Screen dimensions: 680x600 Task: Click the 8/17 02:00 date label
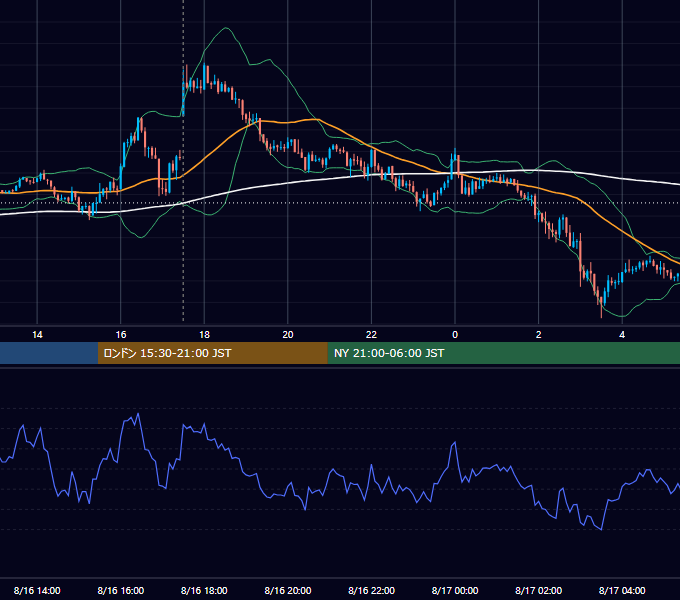tap(539, 590)
